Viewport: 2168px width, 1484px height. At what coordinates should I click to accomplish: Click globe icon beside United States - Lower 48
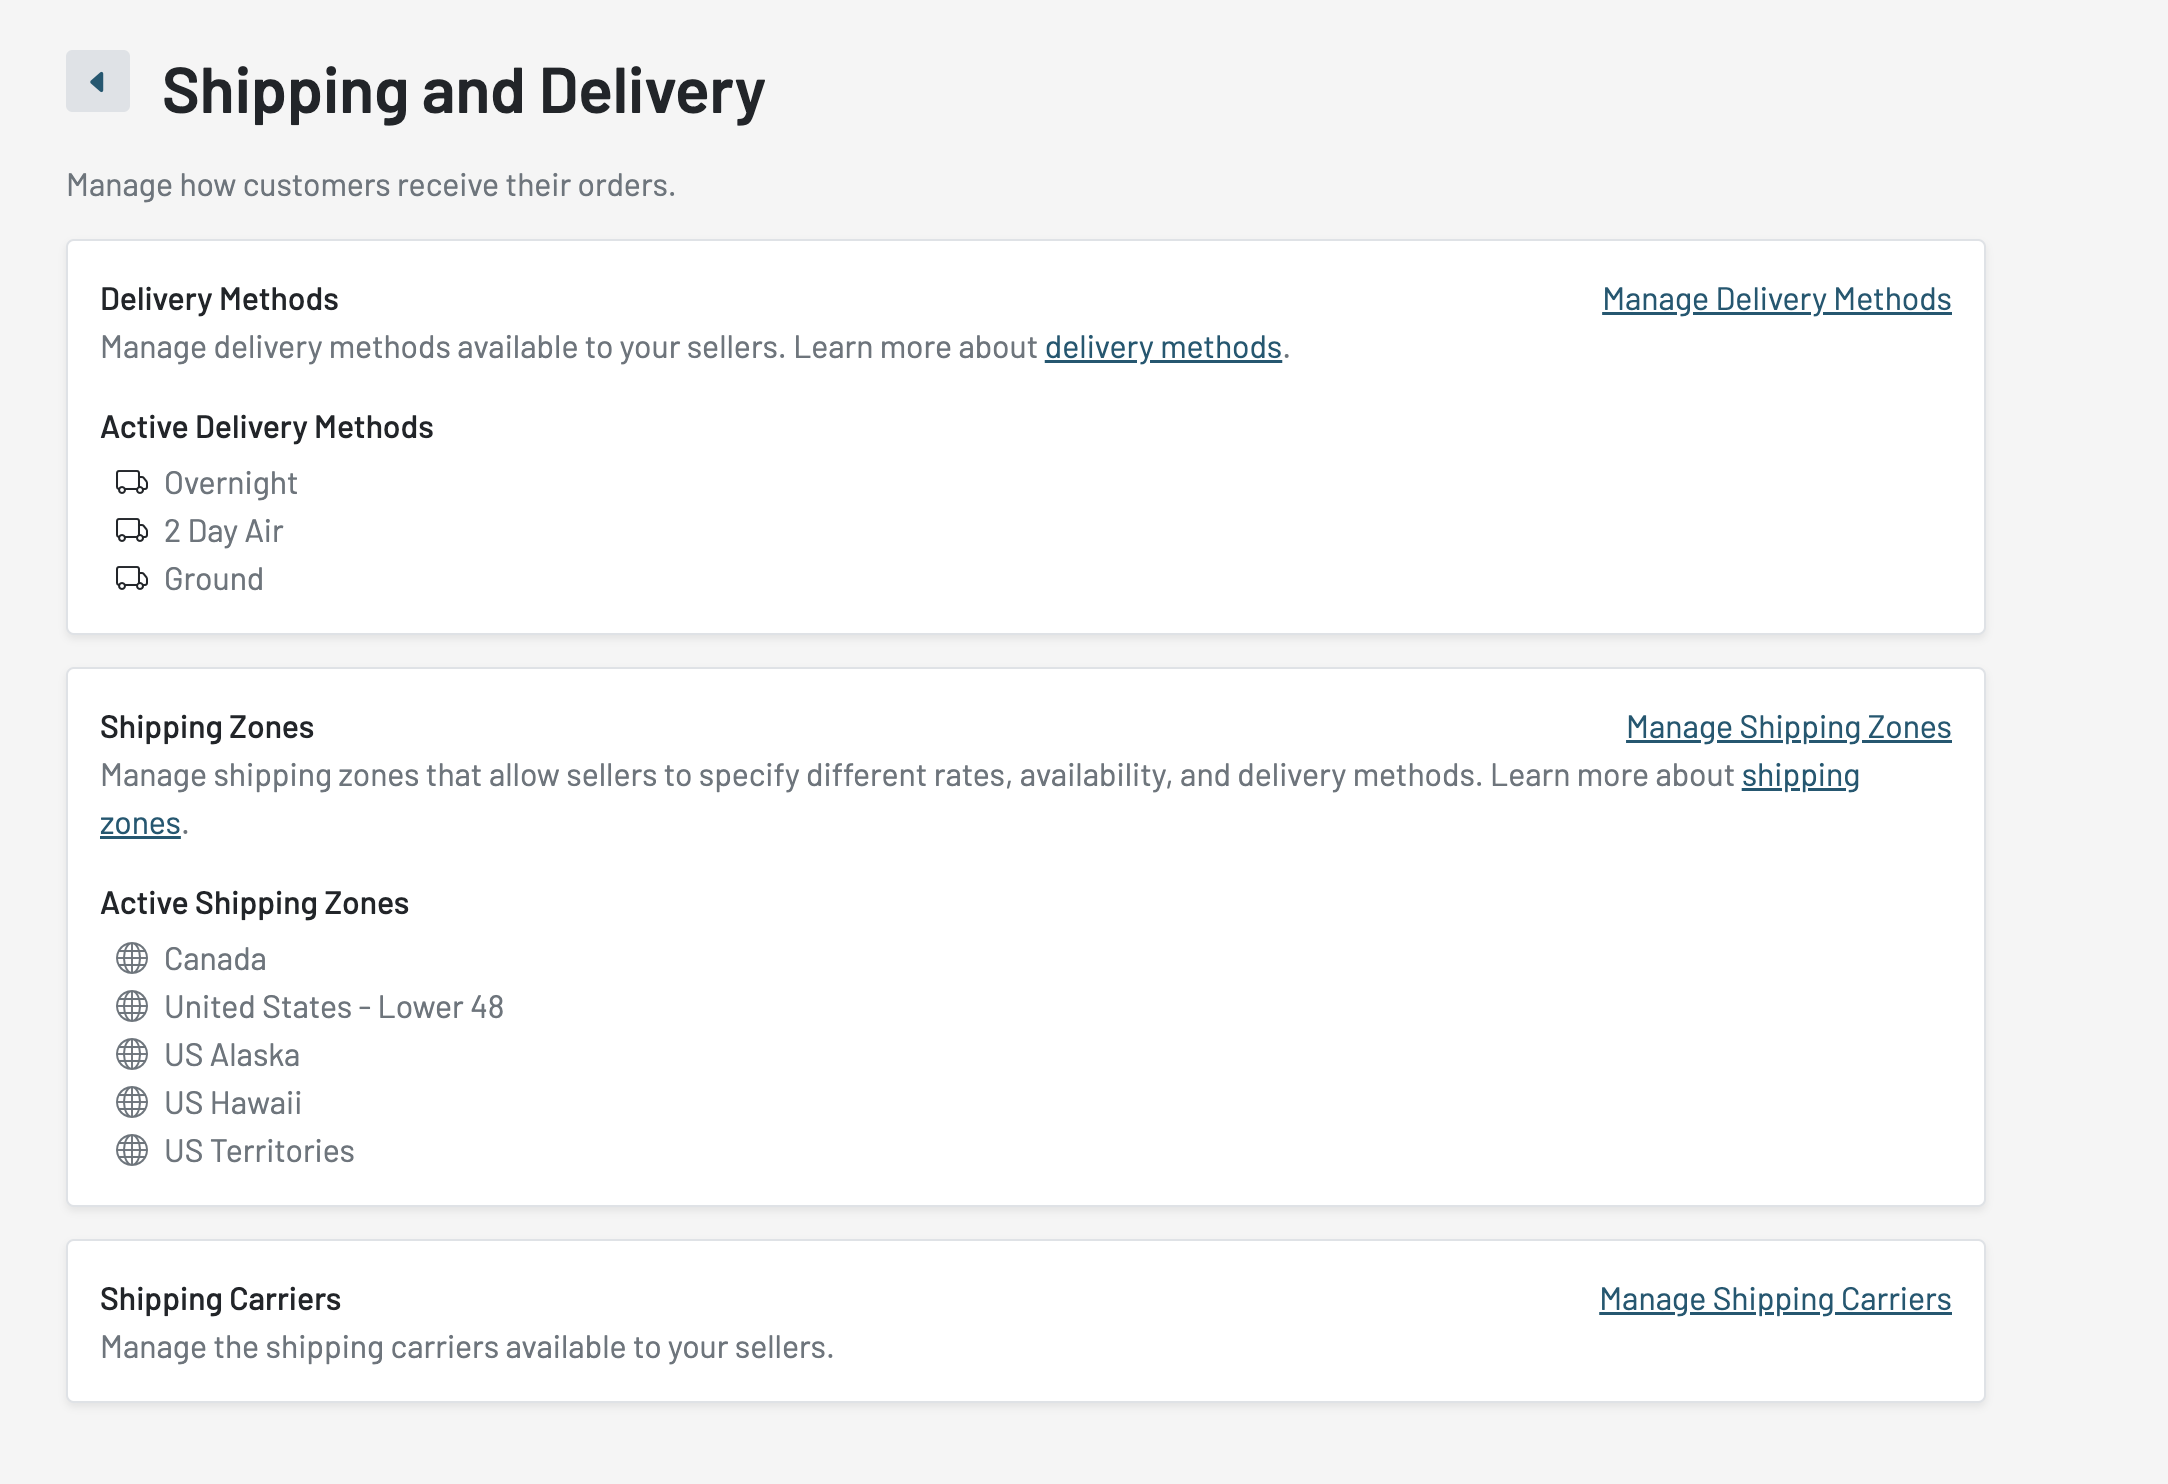[132, 1007]
